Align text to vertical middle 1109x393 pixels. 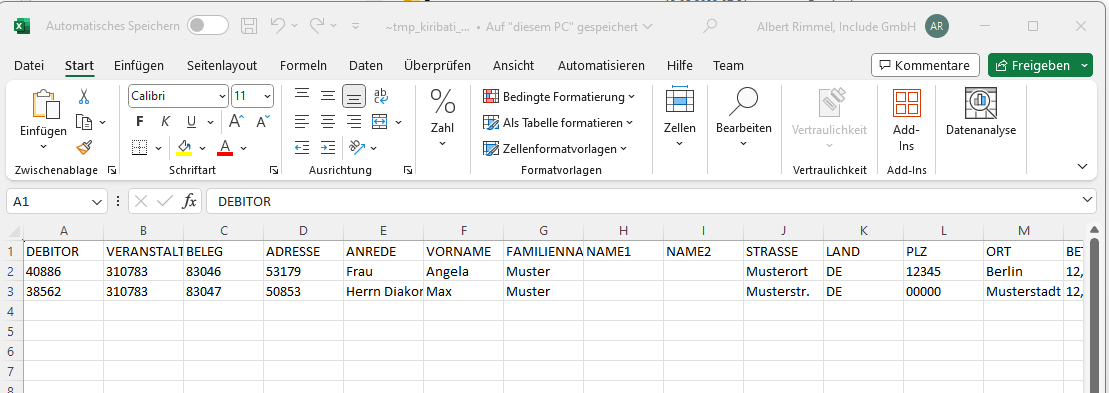point(327,95)
